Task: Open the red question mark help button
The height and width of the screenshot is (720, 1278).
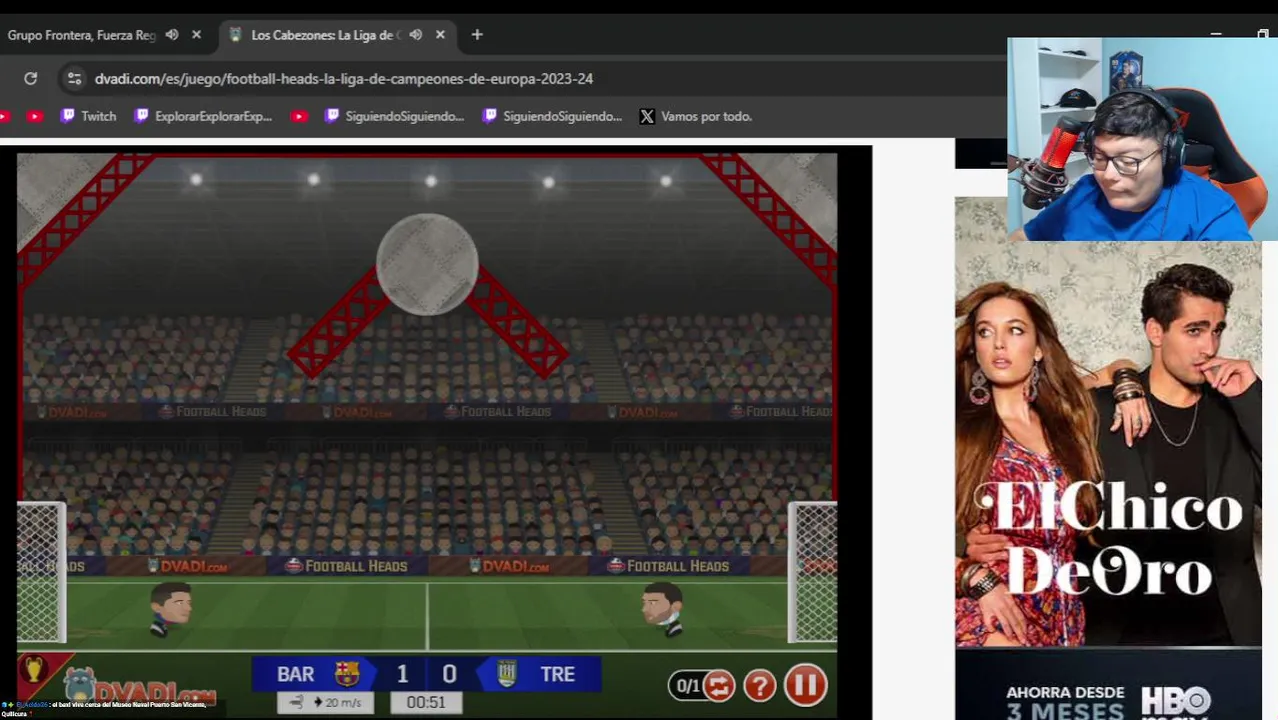Action: tap(760, 686)
